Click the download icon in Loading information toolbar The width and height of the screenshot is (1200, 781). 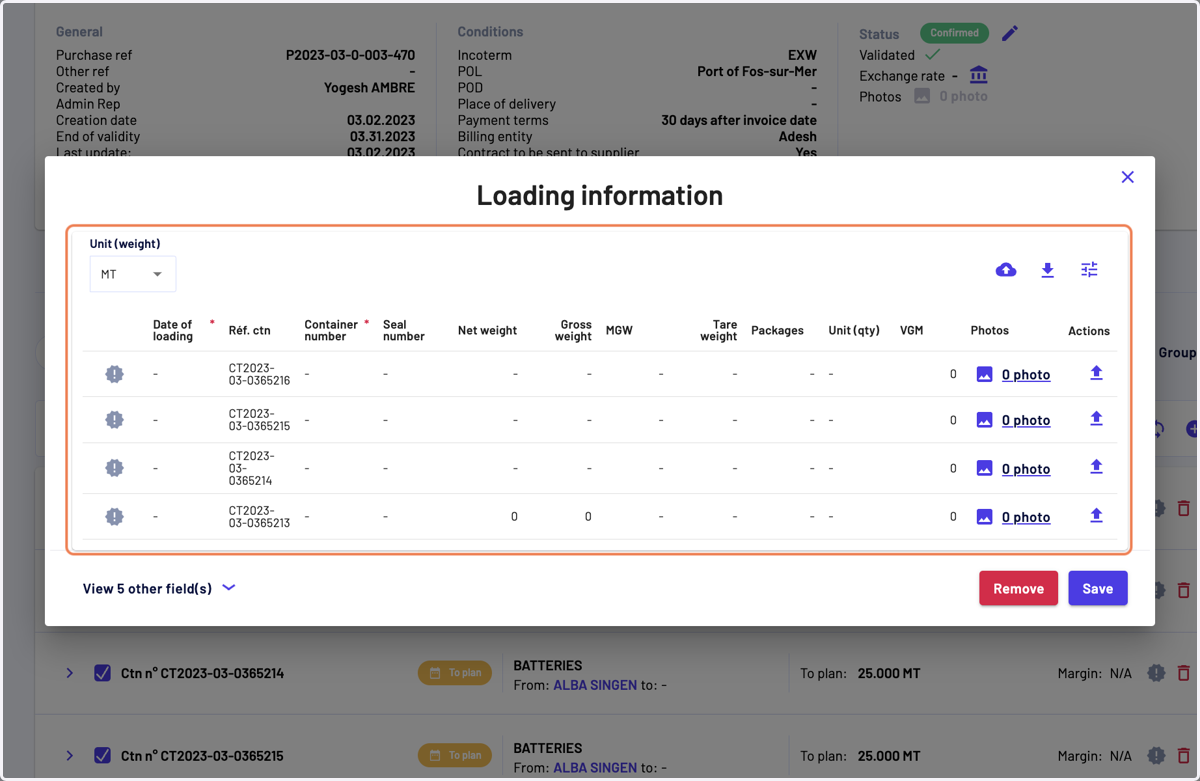click(1047, 270)
